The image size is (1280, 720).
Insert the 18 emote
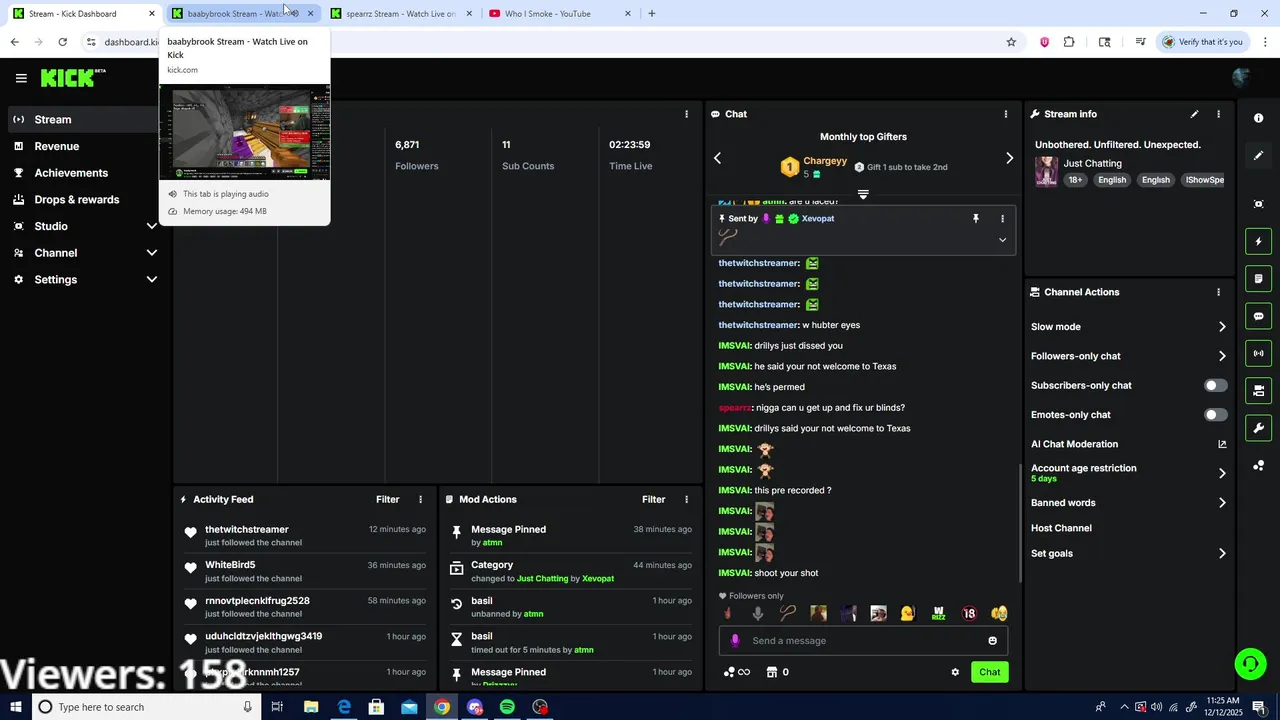pos(968,614)
